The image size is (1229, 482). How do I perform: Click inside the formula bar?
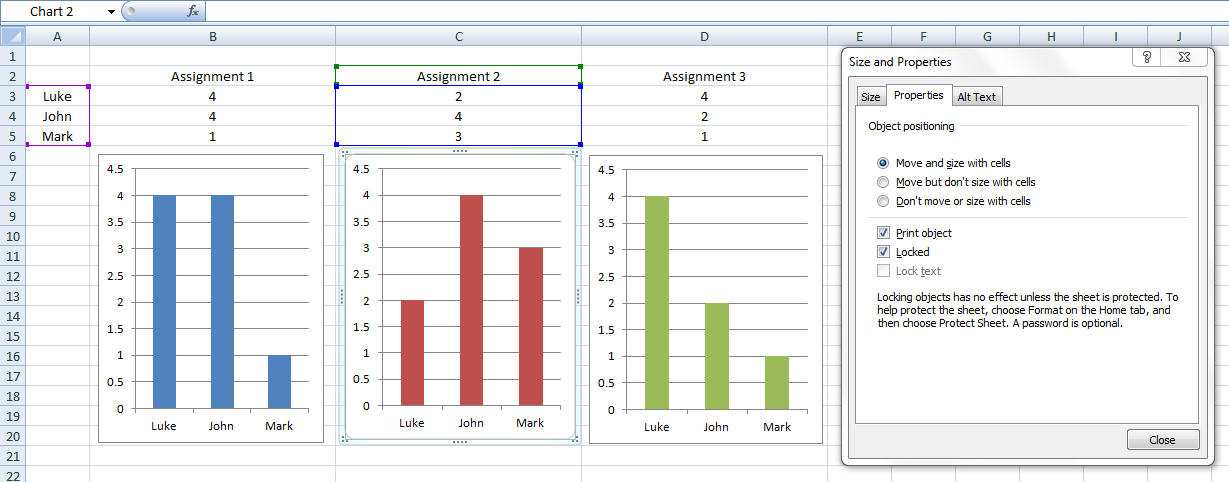(x=700, y=11)
